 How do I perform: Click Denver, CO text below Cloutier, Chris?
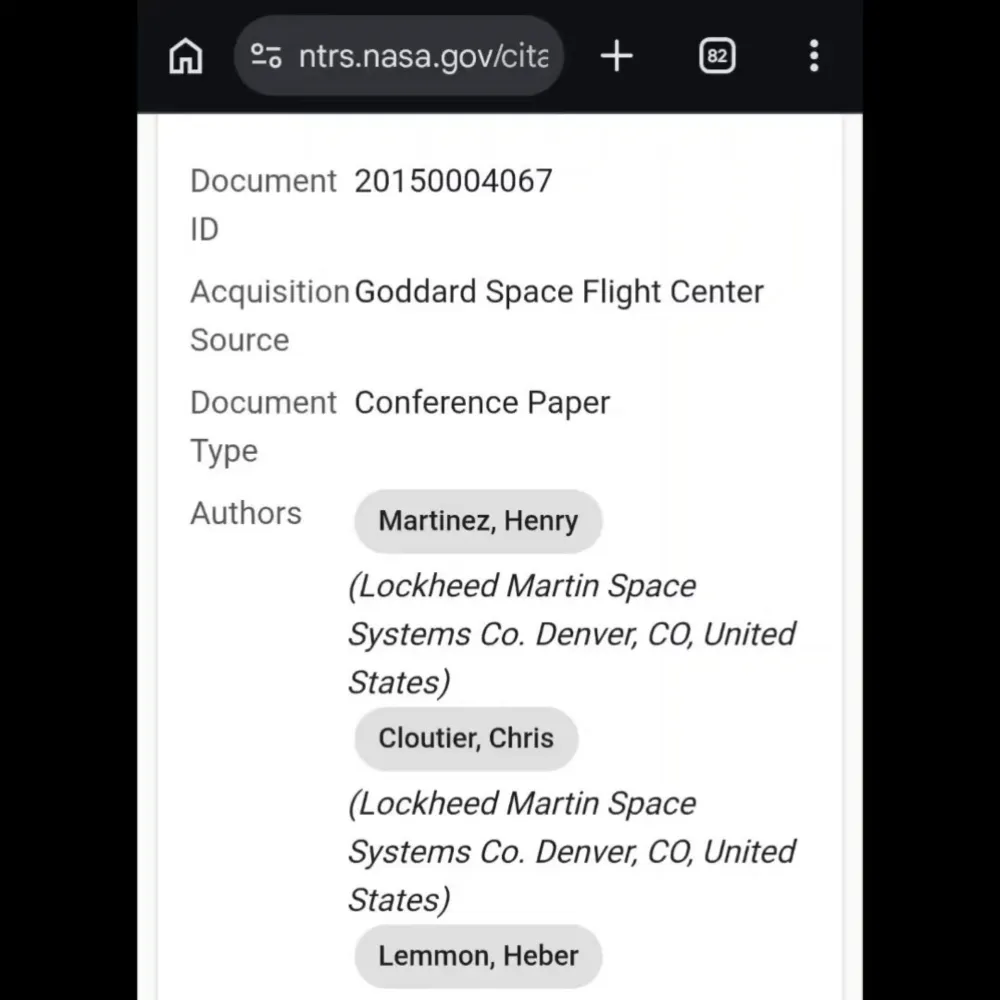coord(614,852)
